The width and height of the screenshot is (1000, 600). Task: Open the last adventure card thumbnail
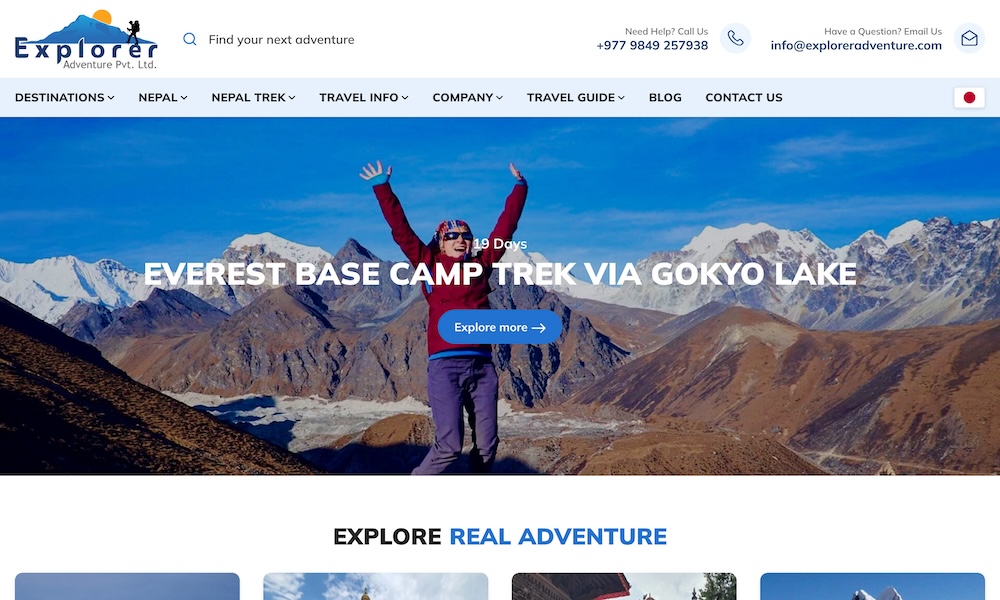pos(872,586)
